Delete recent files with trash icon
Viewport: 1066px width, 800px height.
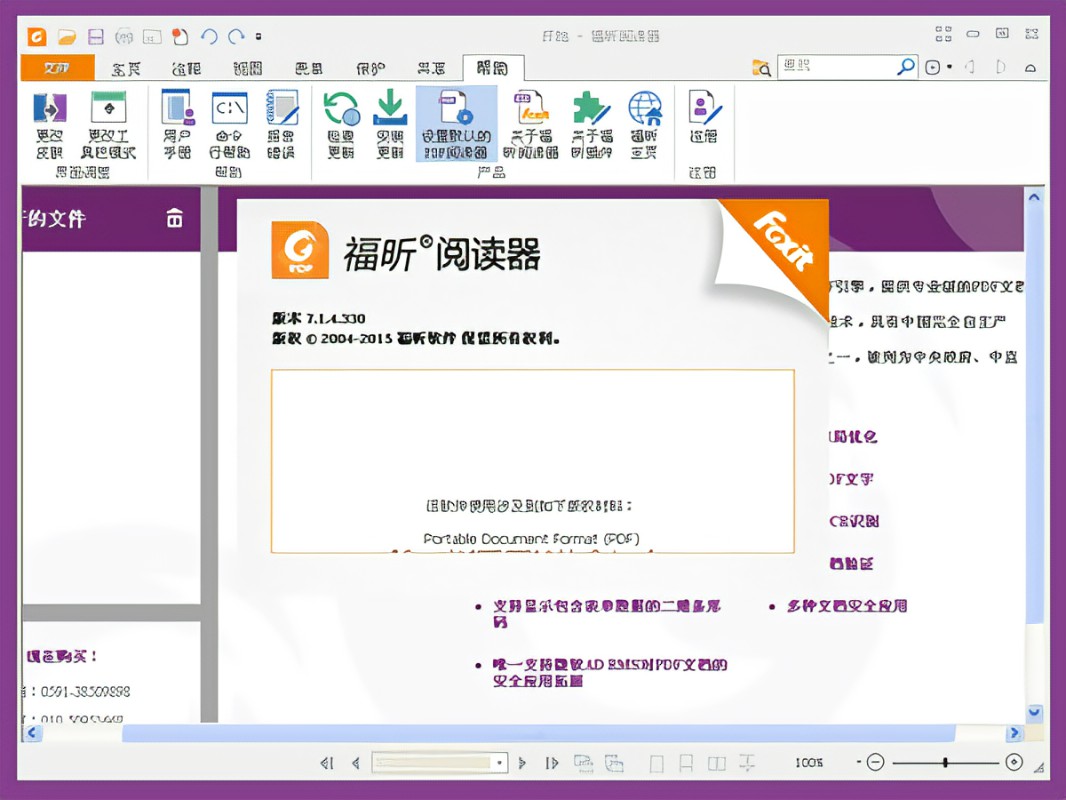(175, 218)
